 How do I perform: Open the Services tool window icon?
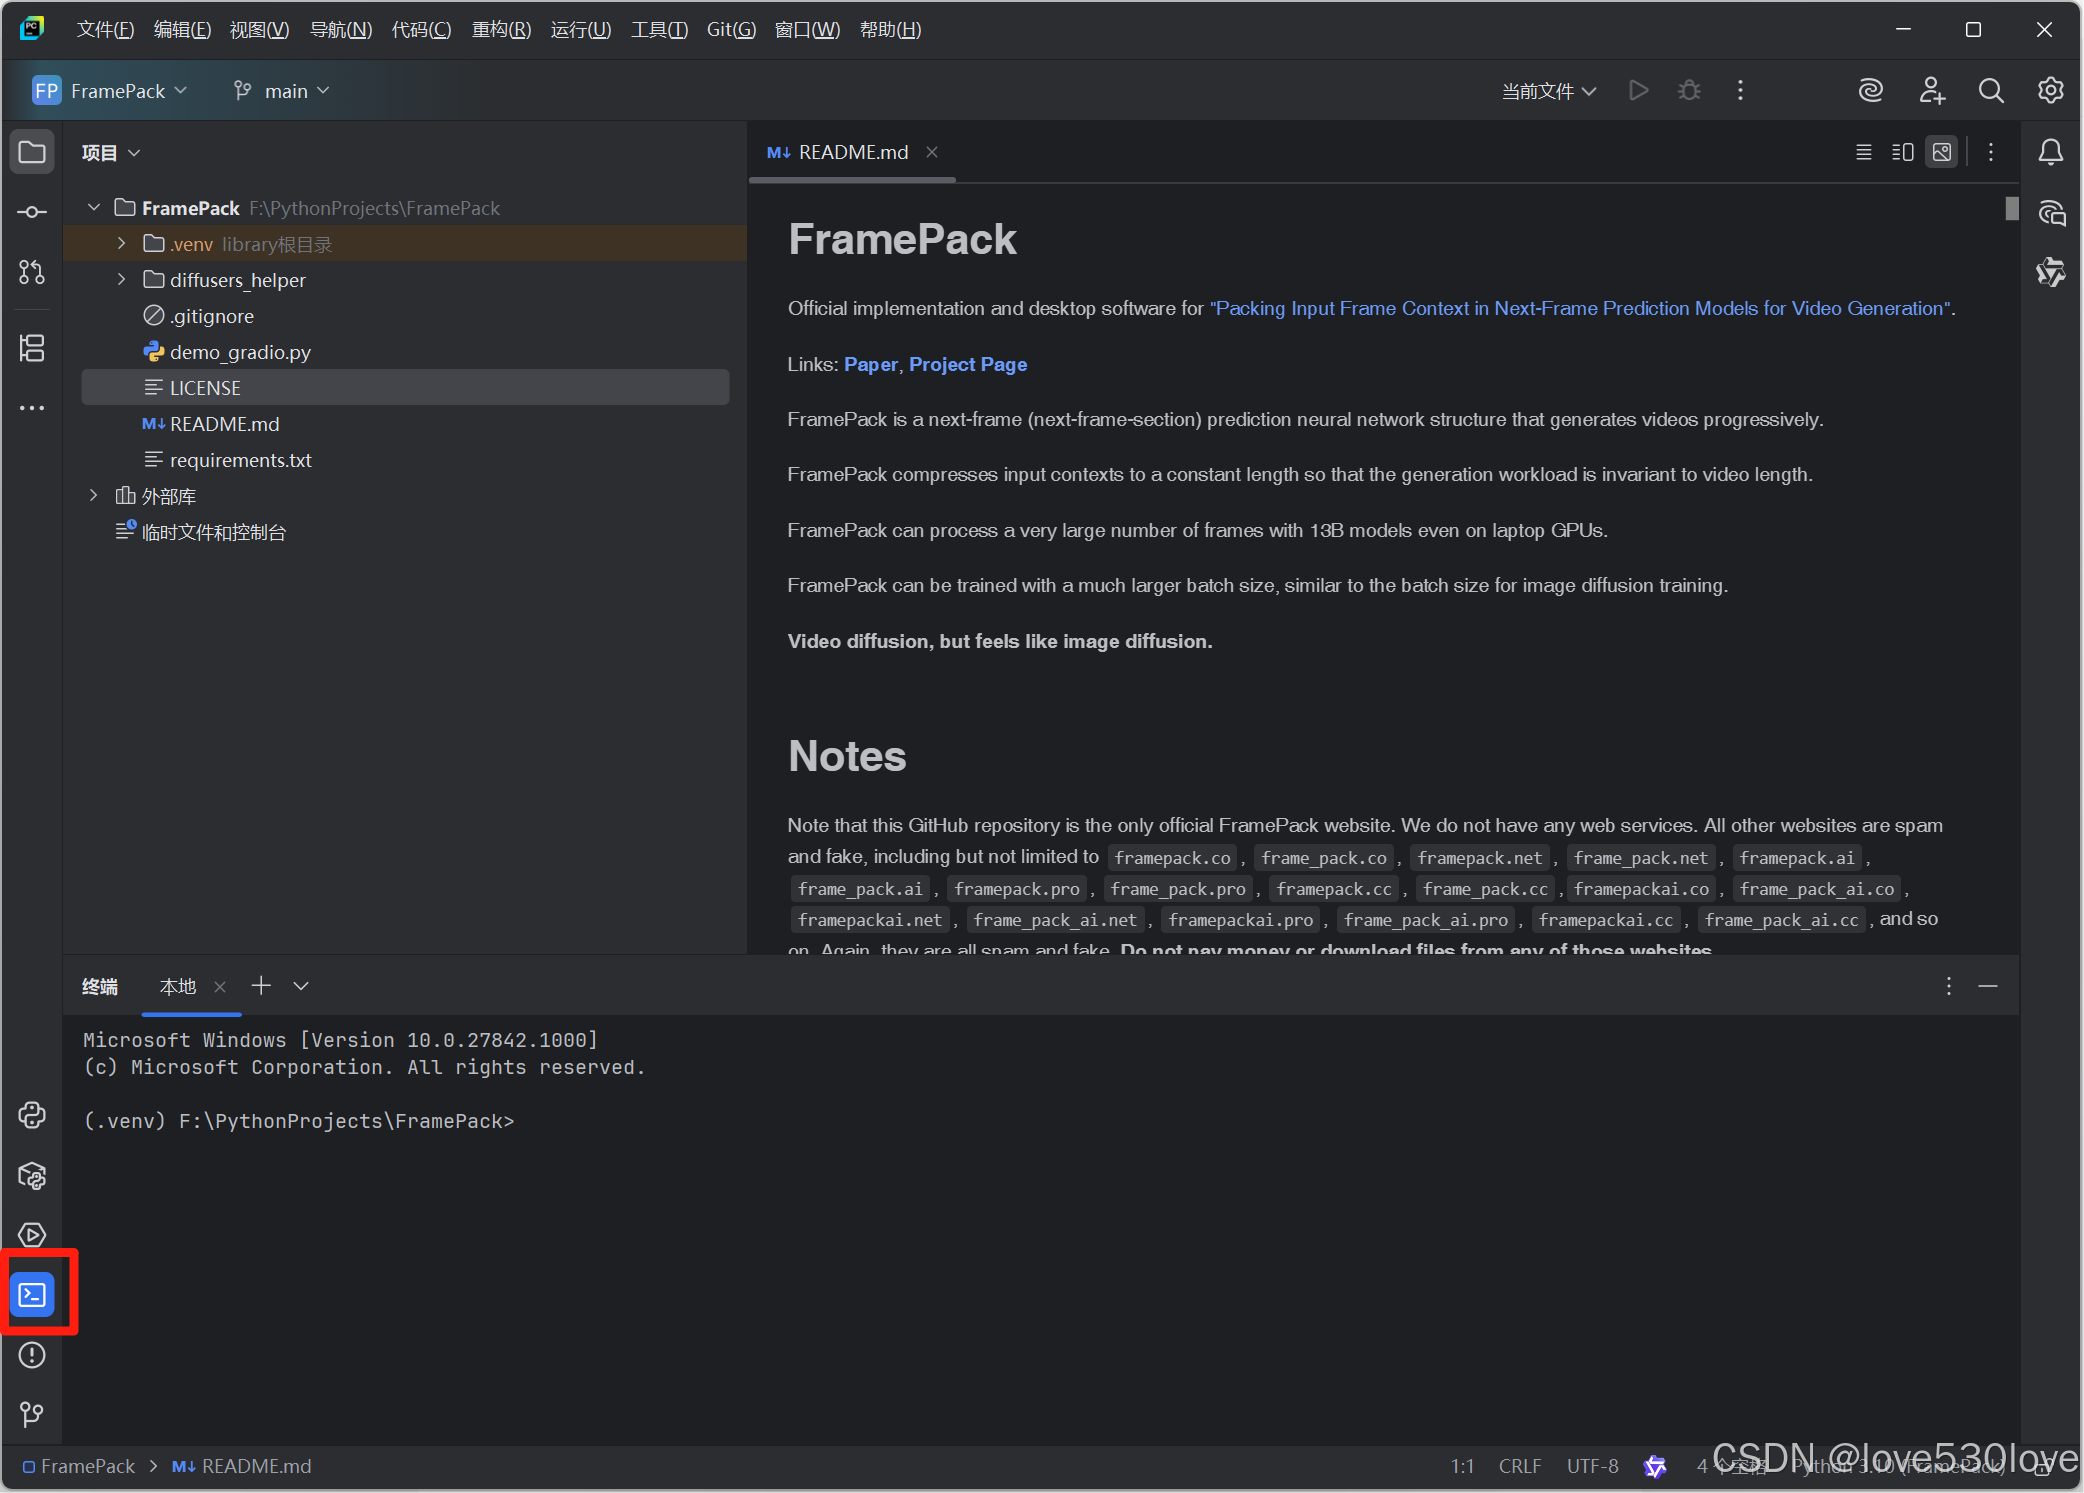pos(32,1235)
